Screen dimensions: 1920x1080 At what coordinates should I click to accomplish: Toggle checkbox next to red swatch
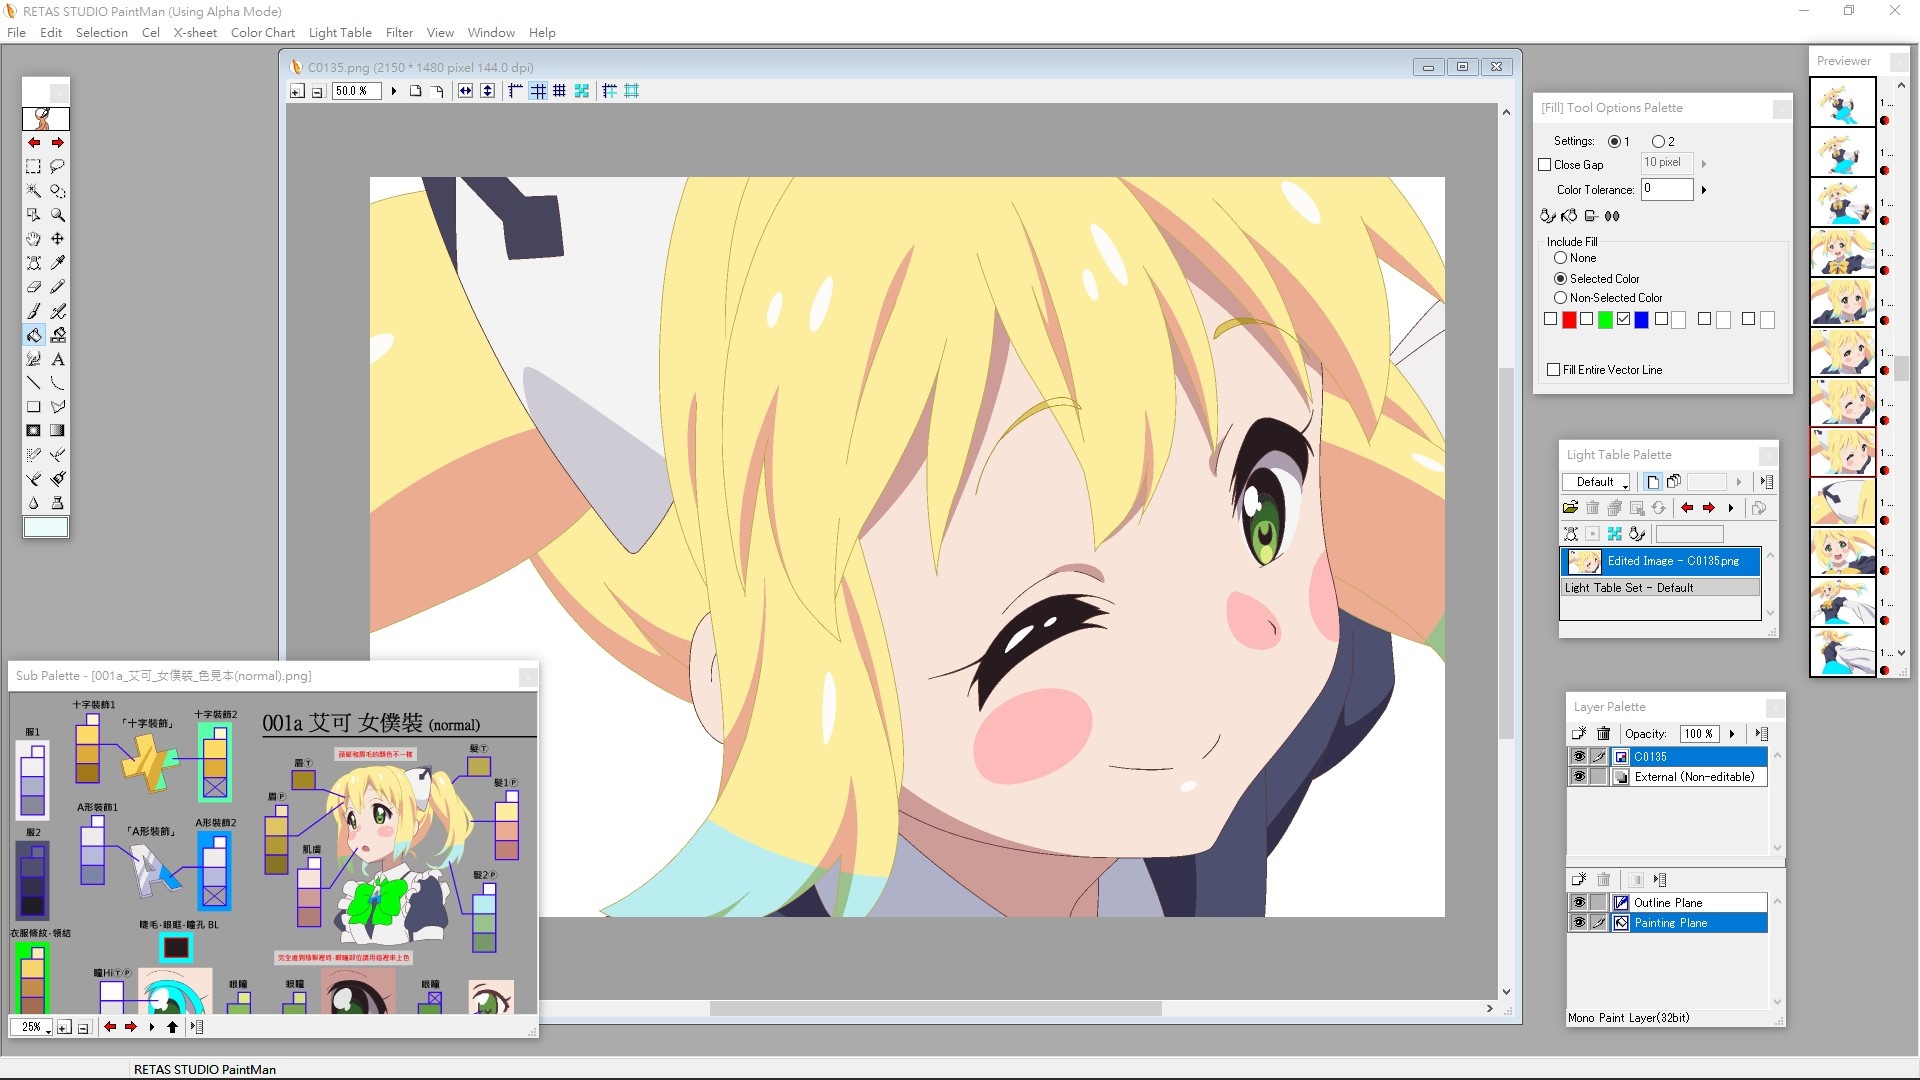(1551, 319)
